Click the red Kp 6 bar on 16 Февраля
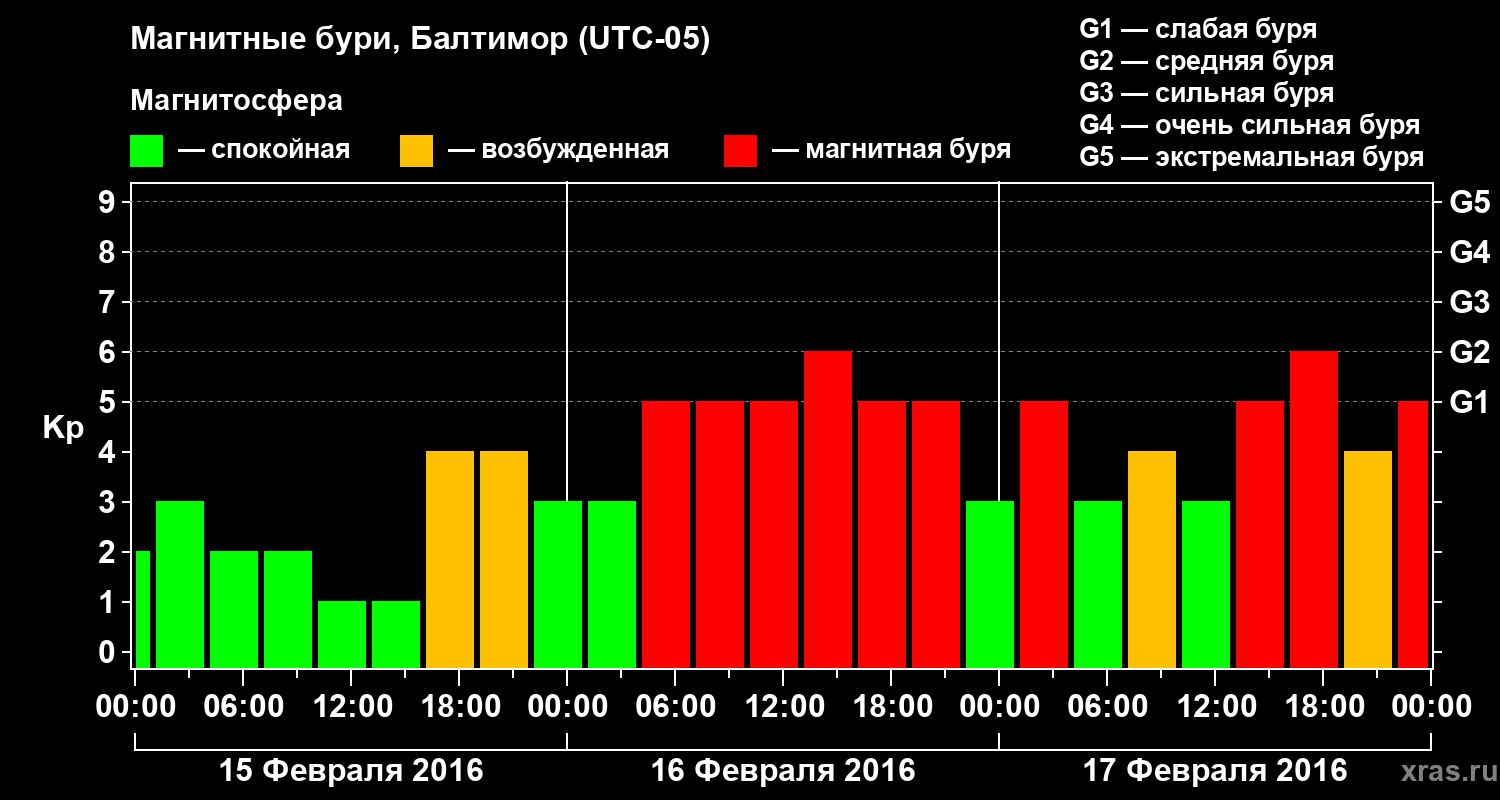1500x800 pixels. click(828, 509)
